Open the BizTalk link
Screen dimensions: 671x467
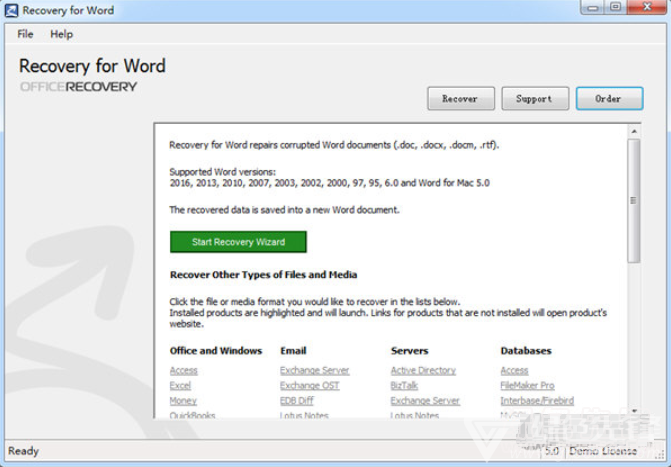[404, 385]
